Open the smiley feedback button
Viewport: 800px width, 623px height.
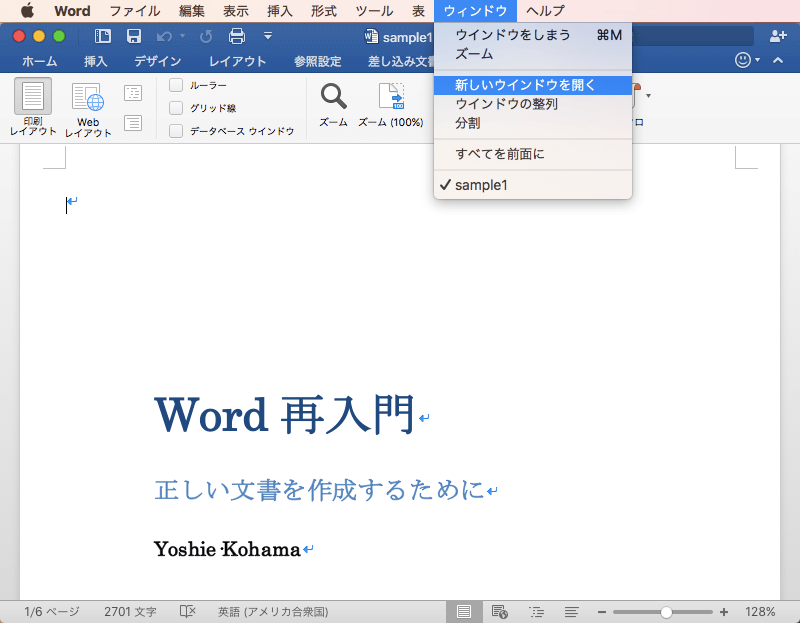(743, 60)
